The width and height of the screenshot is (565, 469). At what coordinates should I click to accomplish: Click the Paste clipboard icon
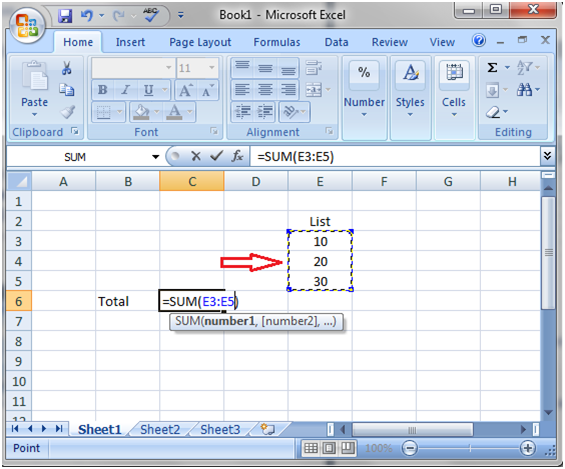[34, 75]
